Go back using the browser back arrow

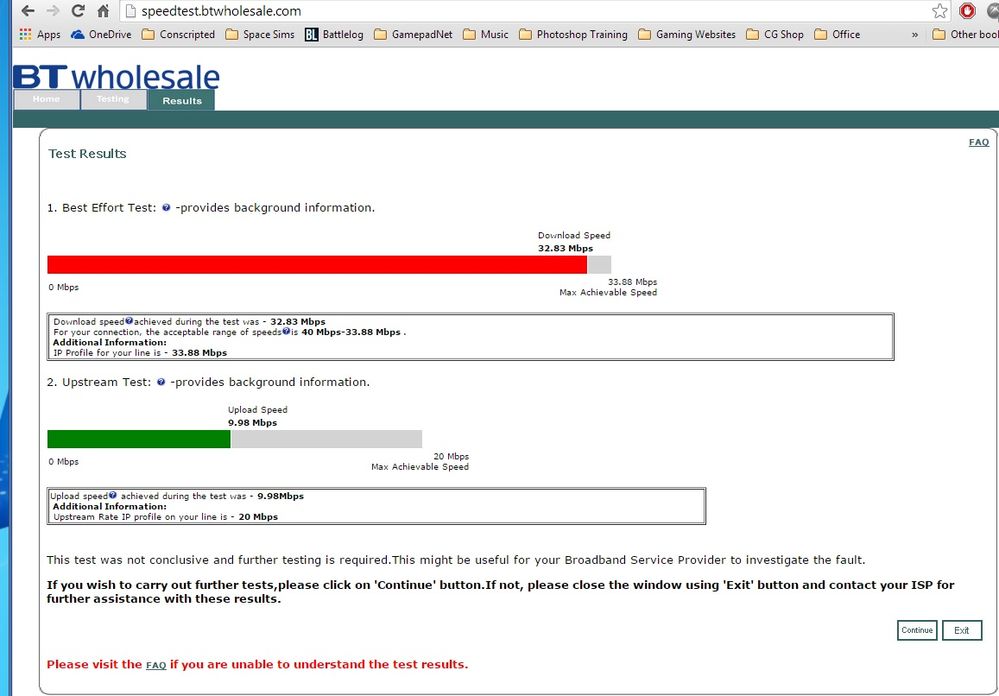27,11
